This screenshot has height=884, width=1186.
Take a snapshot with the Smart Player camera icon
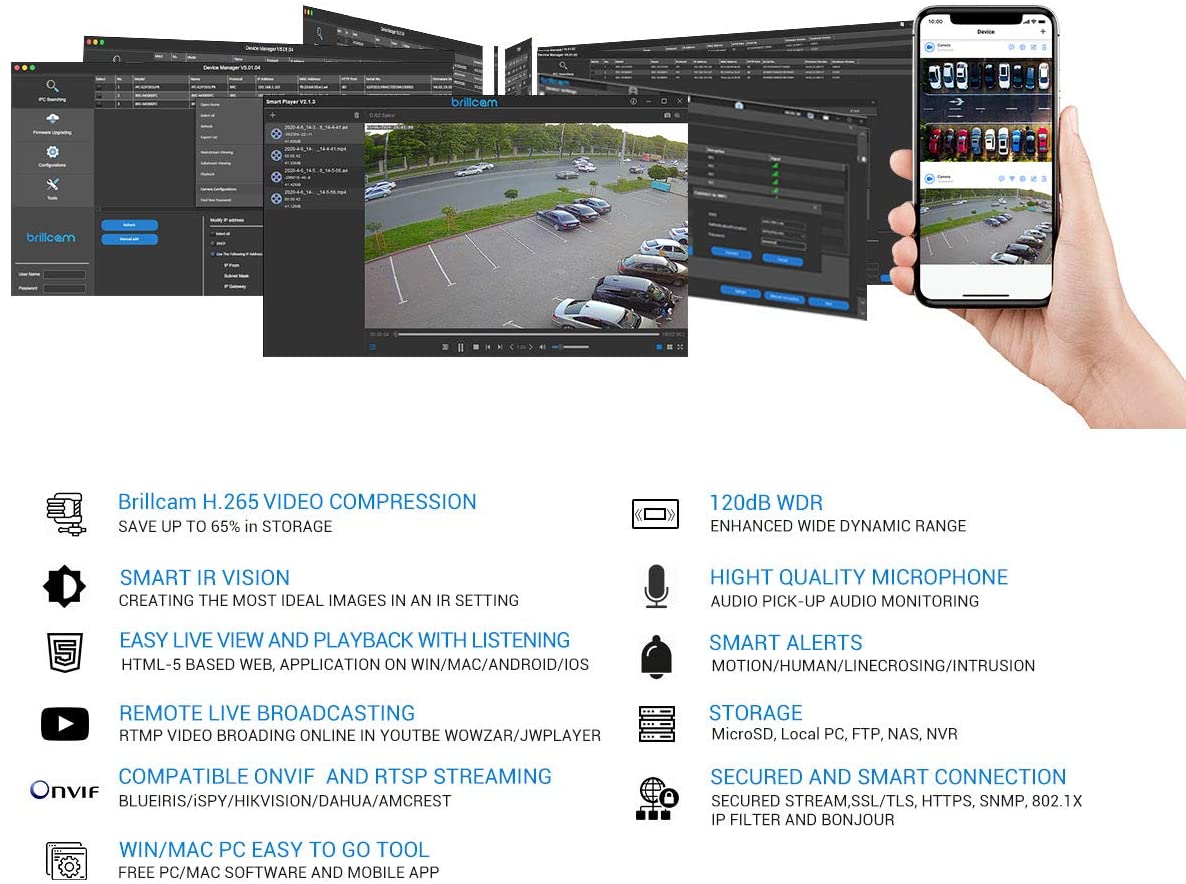667,116
